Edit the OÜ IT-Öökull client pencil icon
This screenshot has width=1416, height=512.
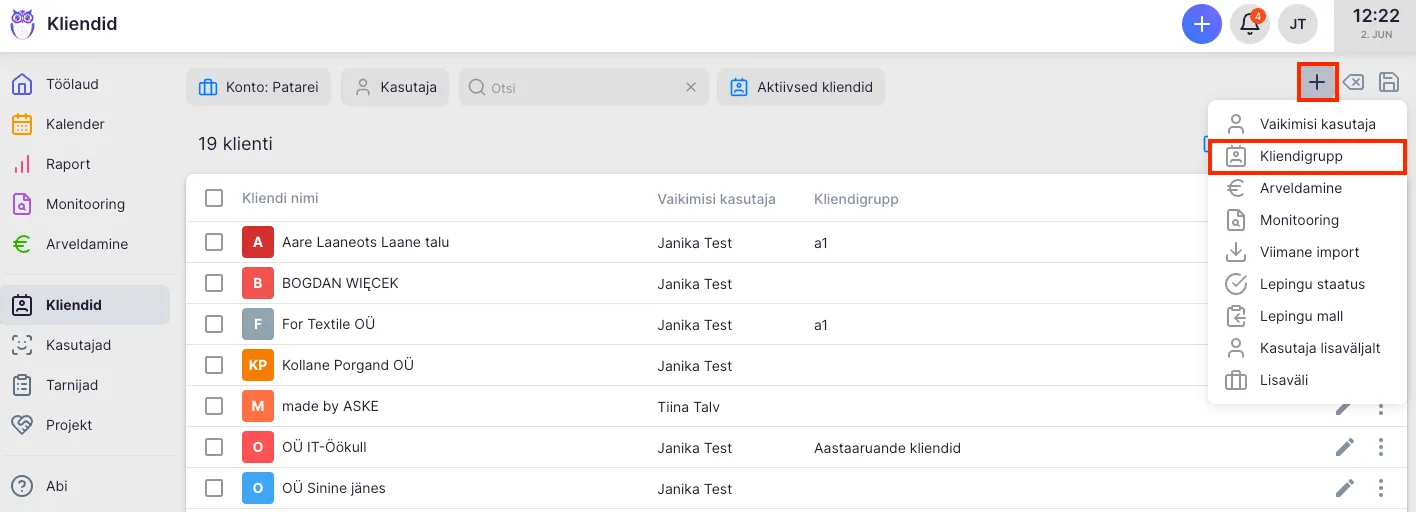point(1345,447)
